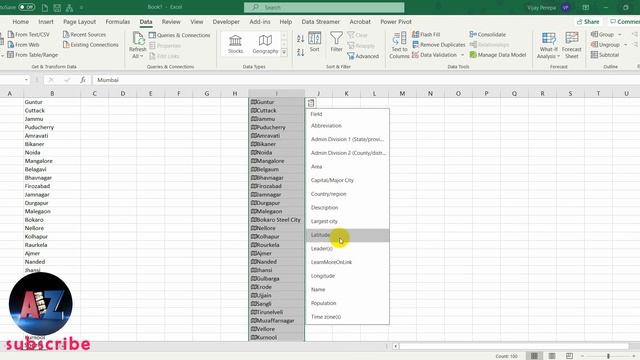
Task: Open the Data Streamer tab
Action: tap(320, 22)
